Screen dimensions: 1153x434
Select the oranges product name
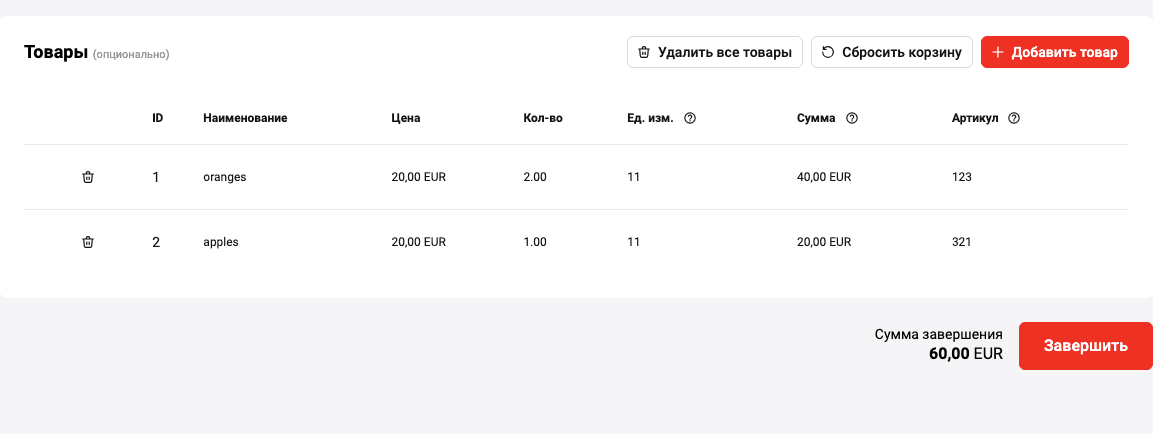(224, 177)
